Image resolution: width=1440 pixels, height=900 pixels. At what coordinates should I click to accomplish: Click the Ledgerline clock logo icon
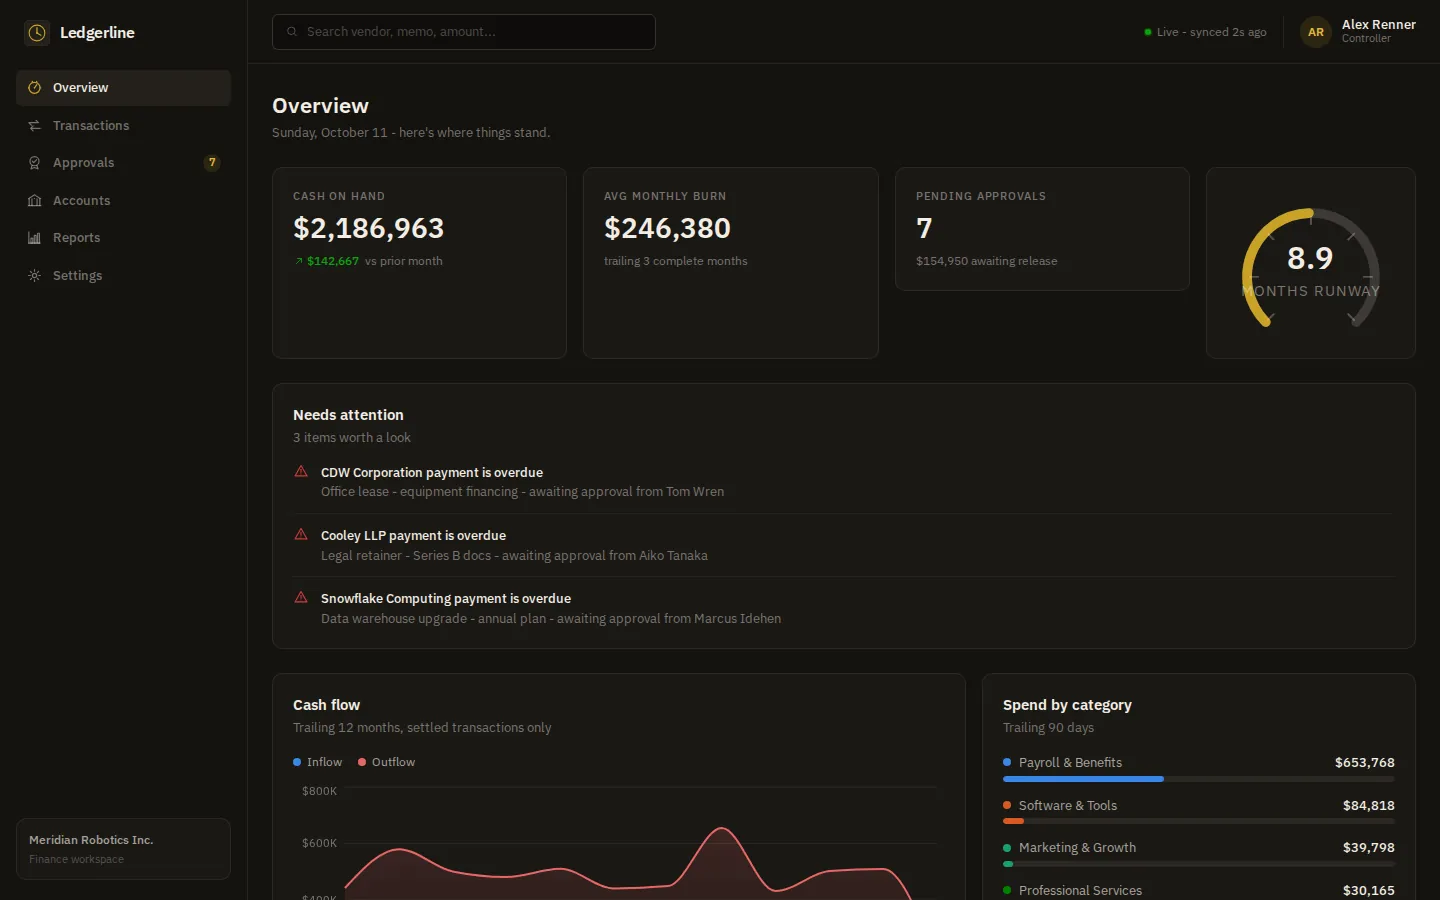(37, 33)
